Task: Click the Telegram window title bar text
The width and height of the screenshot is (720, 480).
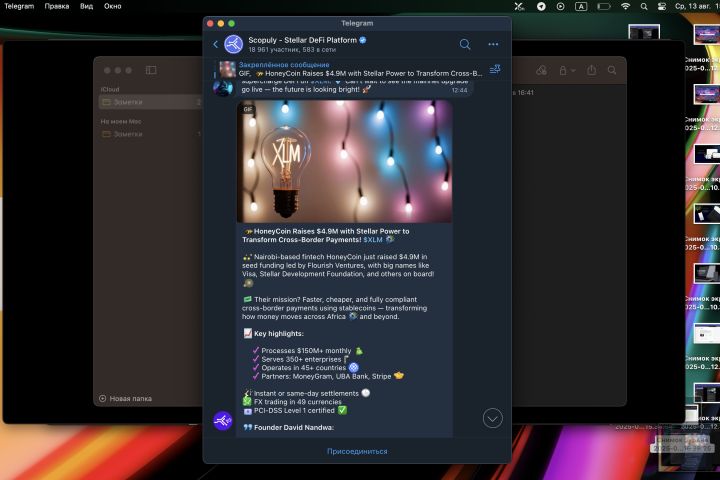Action: point(357,23)
